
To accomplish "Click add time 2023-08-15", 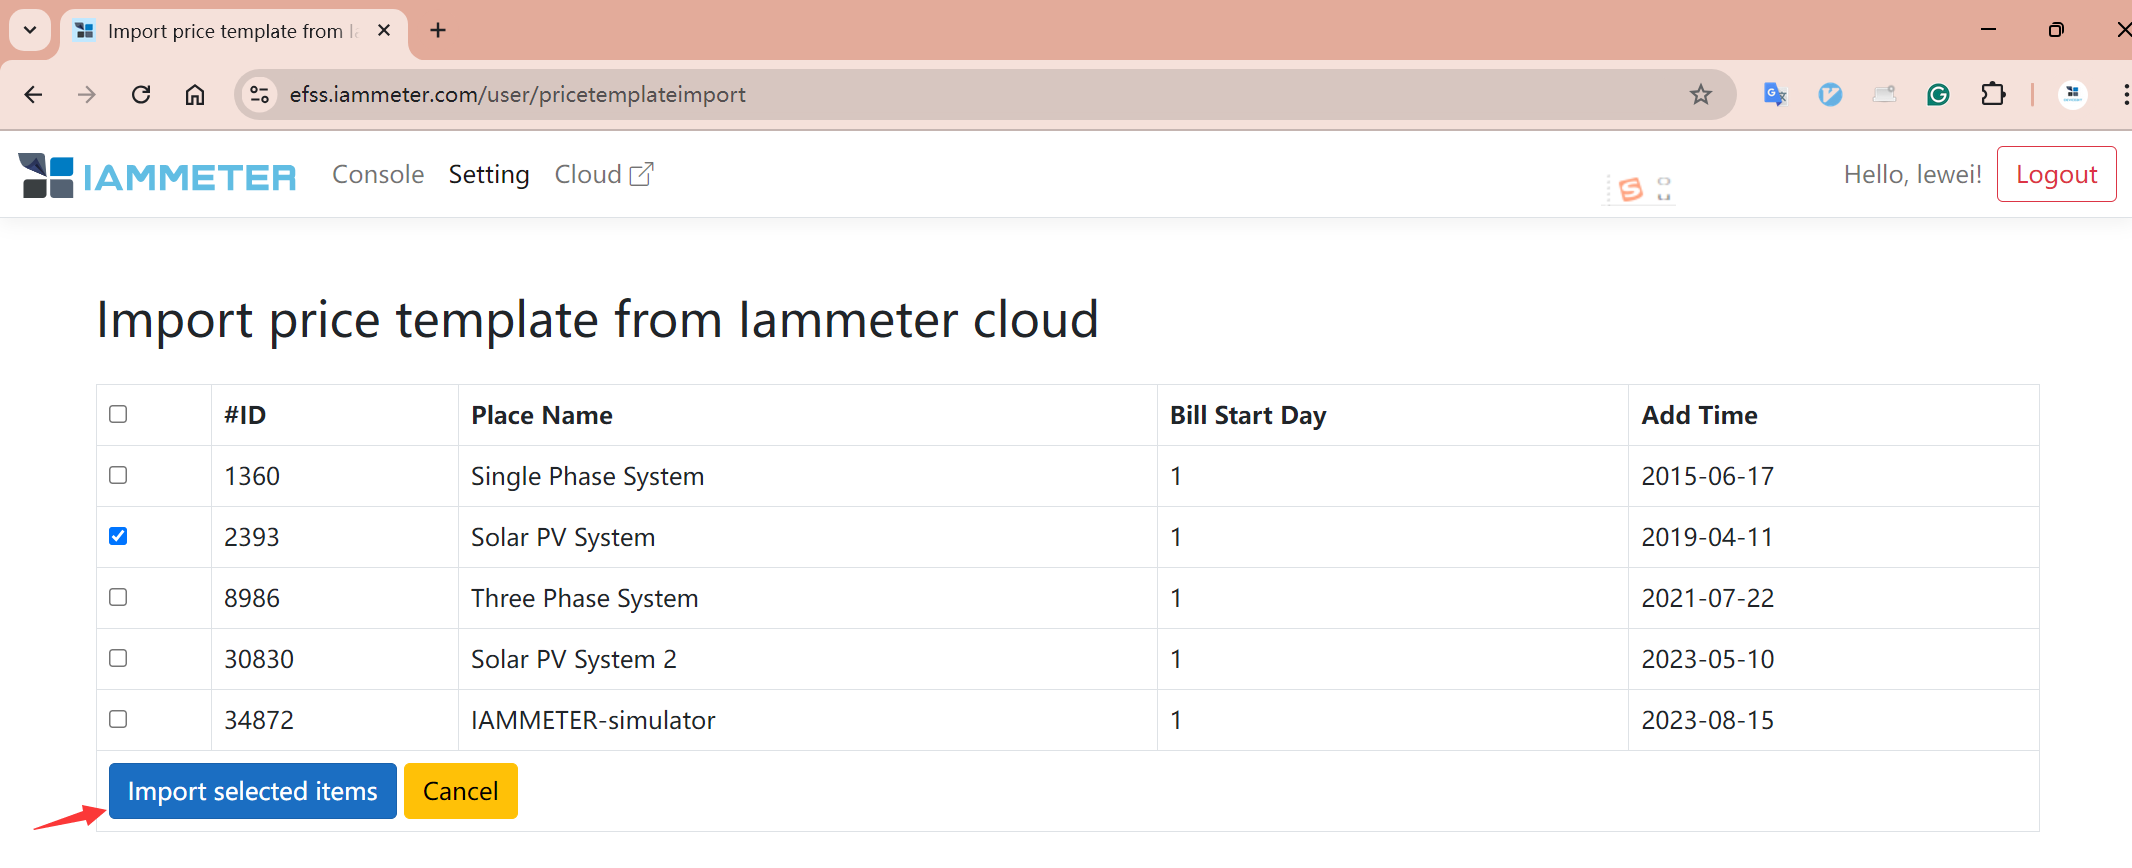I will point(1707,720).
